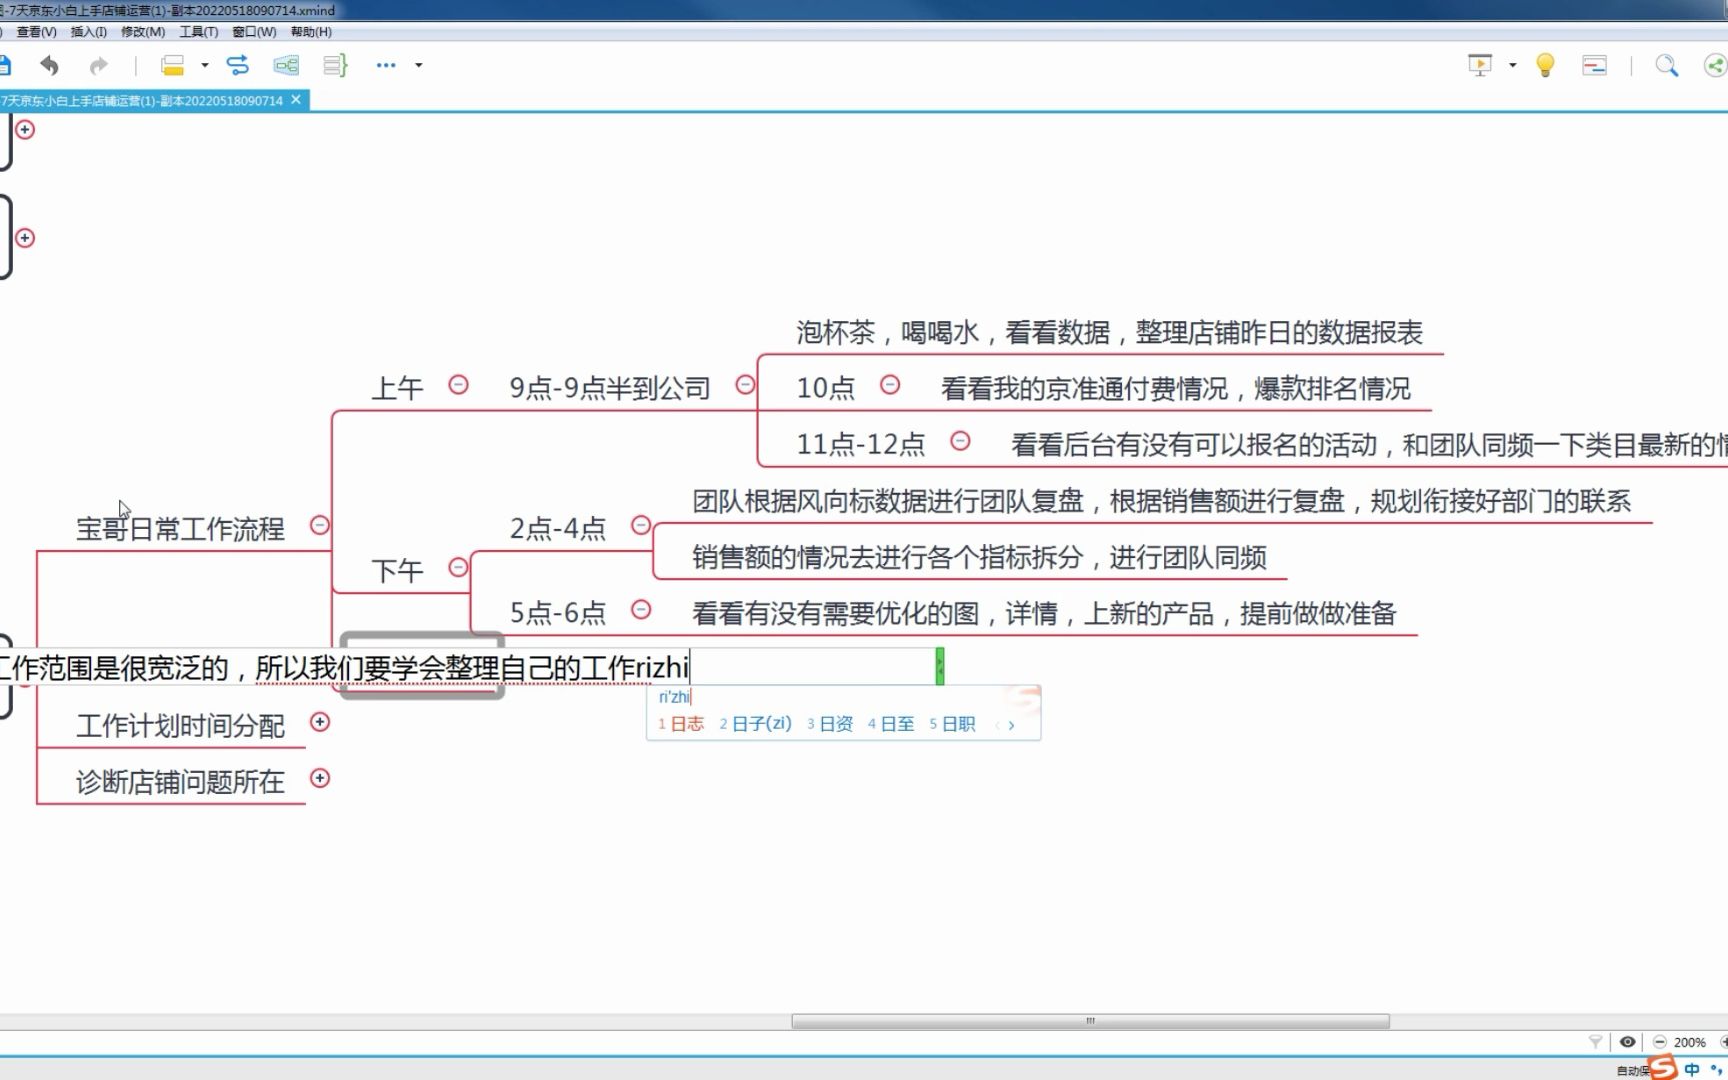This screenshot has height=1080, width=1728.
Task: Click the Sogou input method S icon
Action: point(1664,1068)
